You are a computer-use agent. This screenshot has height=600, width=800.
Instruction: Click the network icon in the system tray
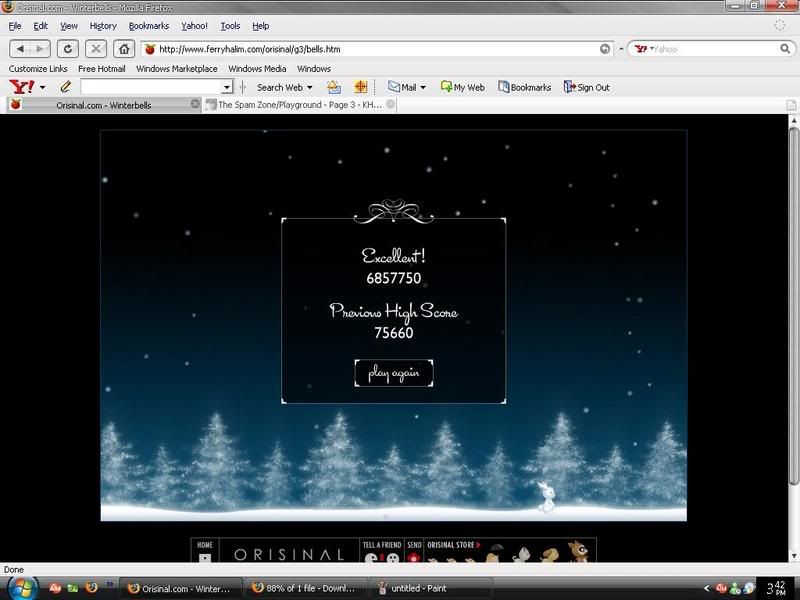click(749, 588)
